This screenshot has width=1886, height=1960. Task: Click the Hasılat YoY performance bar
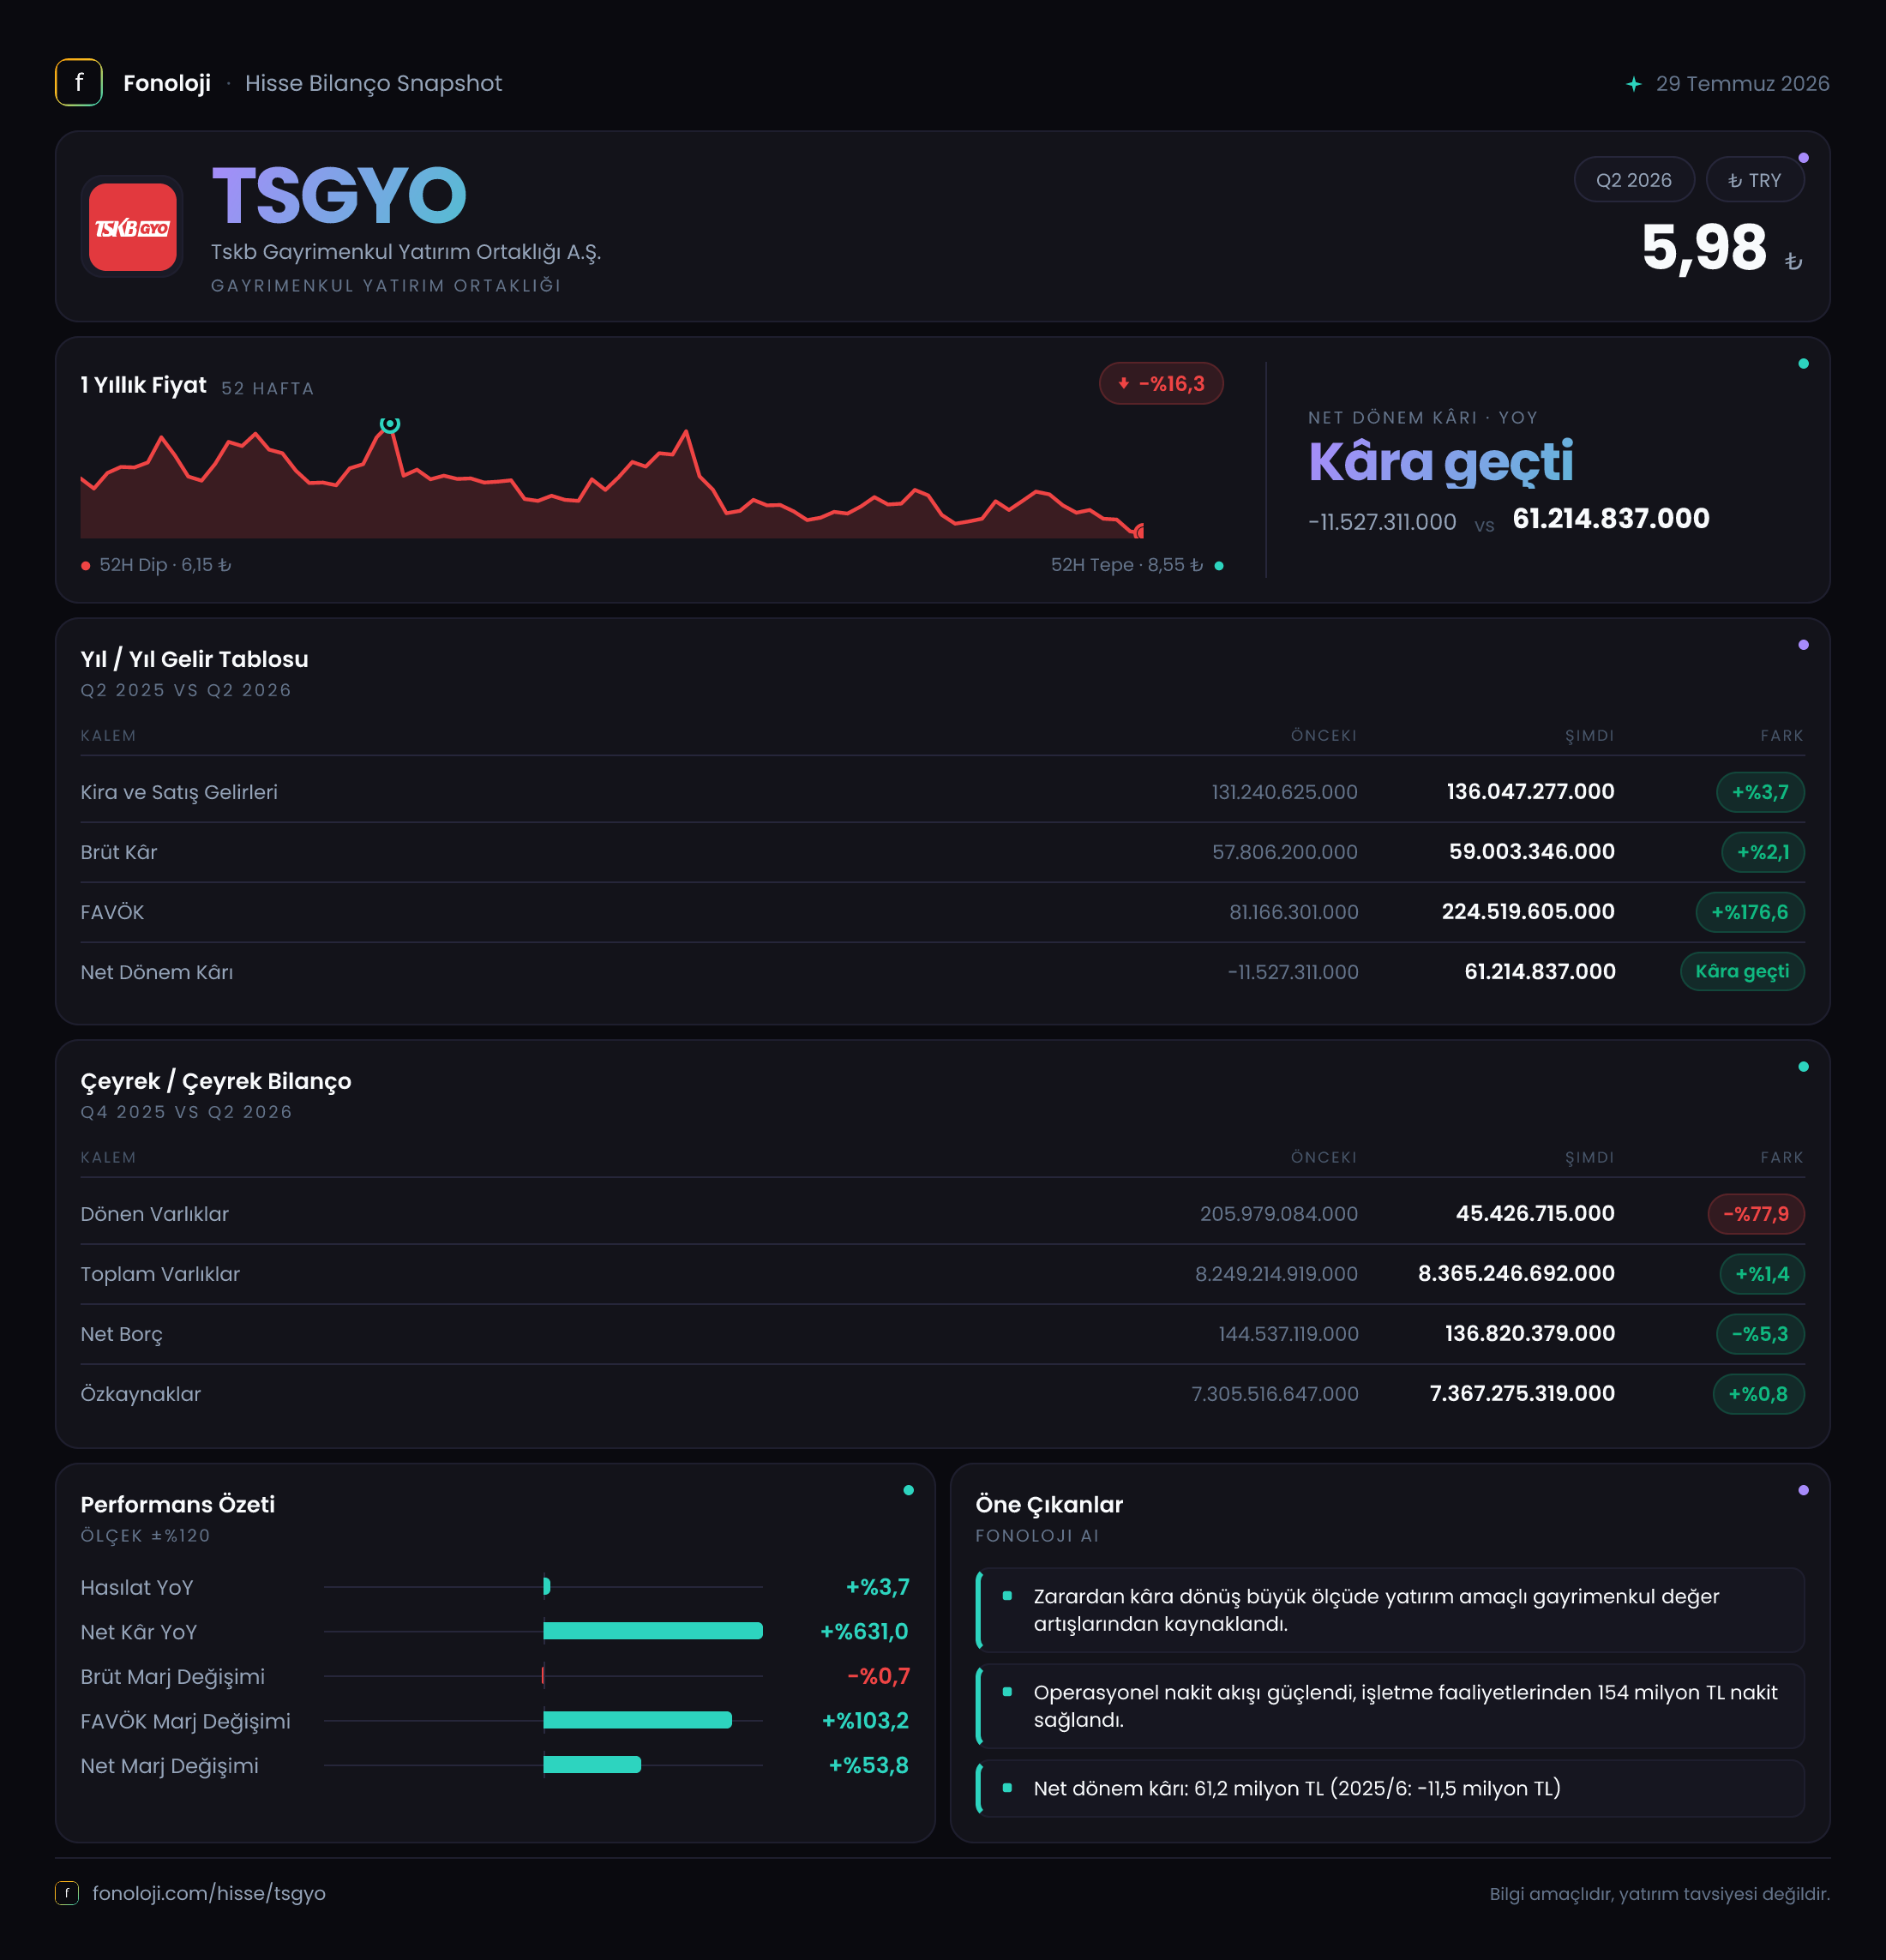[x=547, y=1586]
